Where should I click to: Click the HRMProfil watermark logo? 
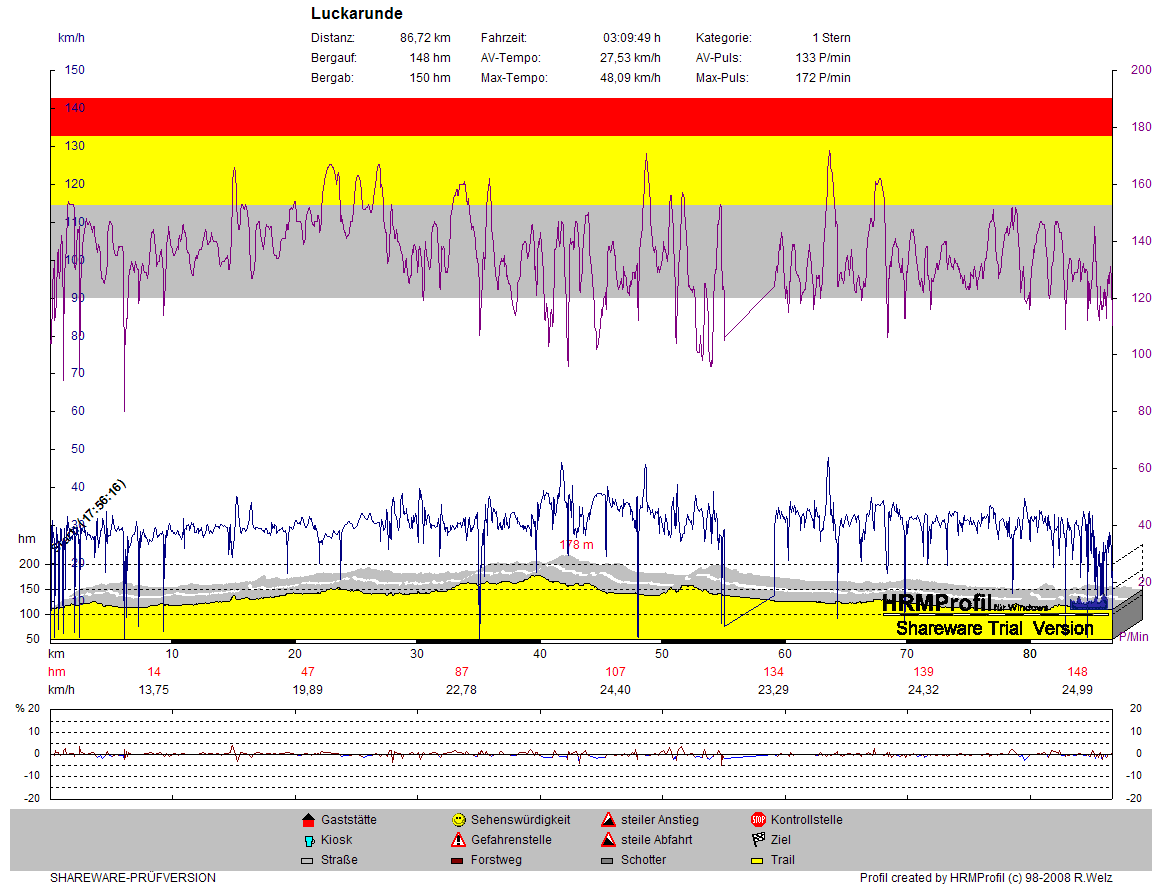pos(936,603)
